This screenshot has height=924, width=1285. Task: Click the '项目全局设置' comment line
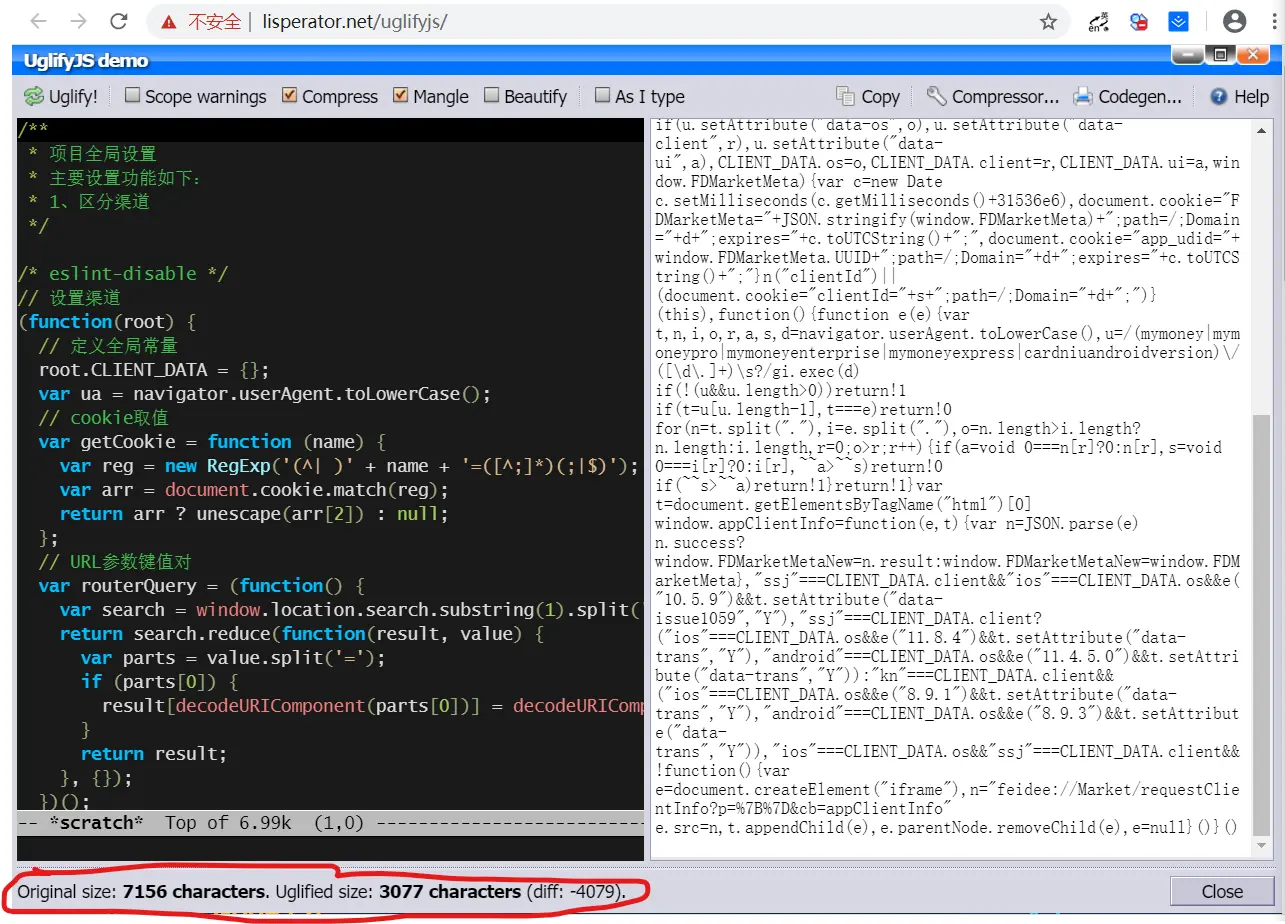tap(92, 154)
